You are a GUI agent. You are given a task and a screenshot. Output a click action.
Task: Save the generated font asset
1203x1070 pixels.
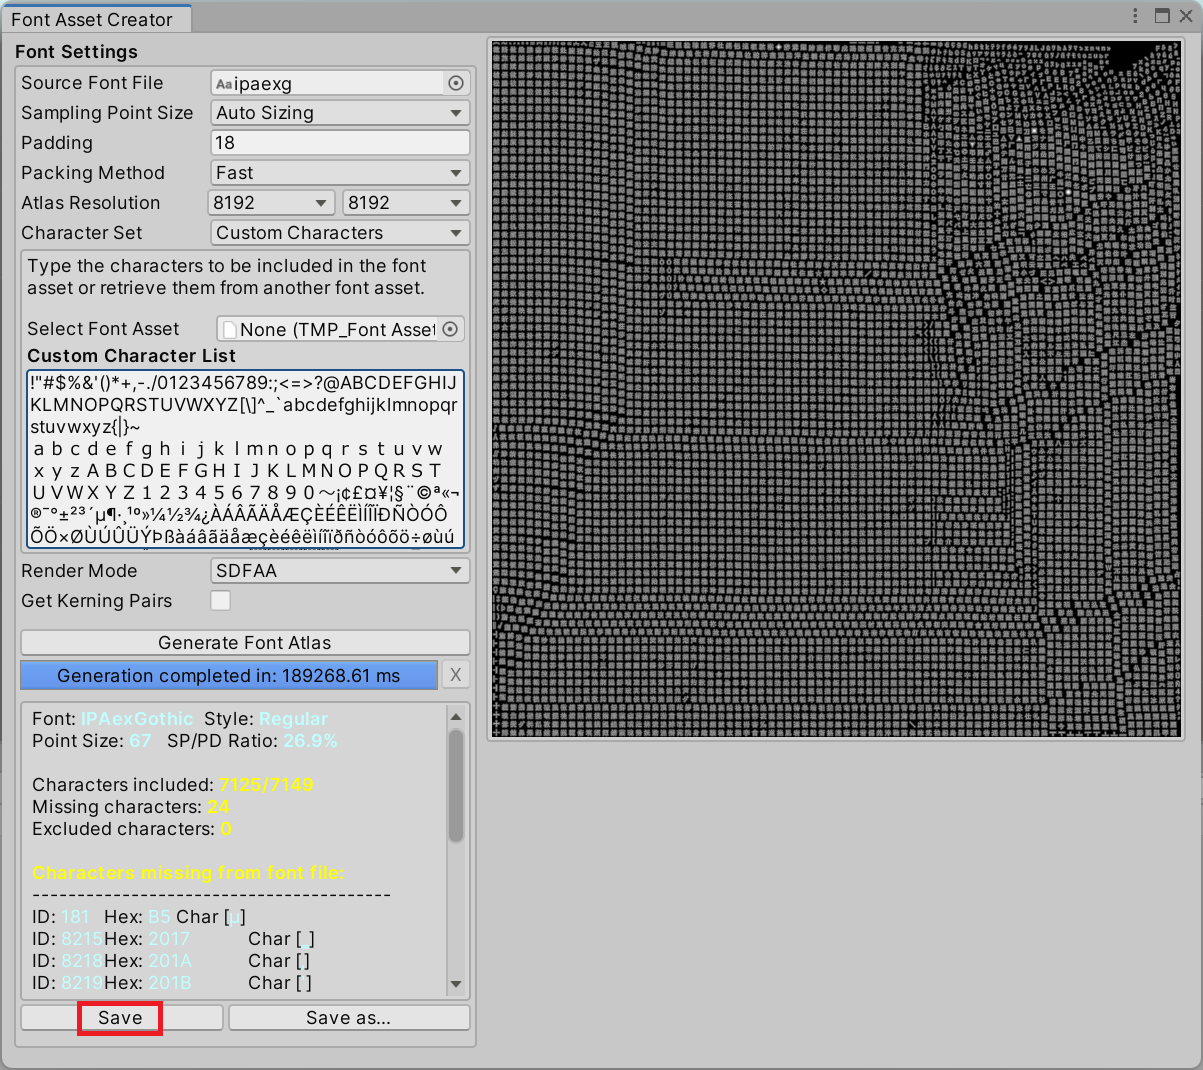(x=119, y=1017)
